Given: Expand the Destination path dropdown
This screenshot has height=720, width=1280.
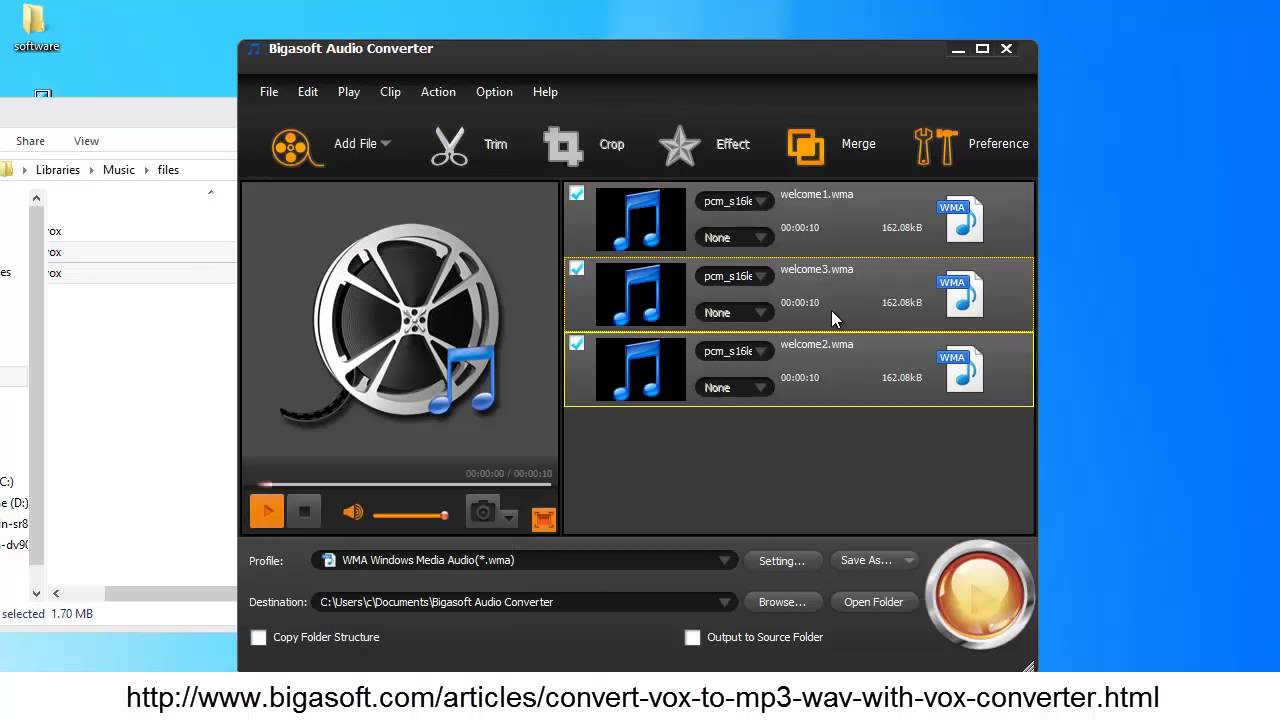Looking at the screenshot, I should [725, 602].
